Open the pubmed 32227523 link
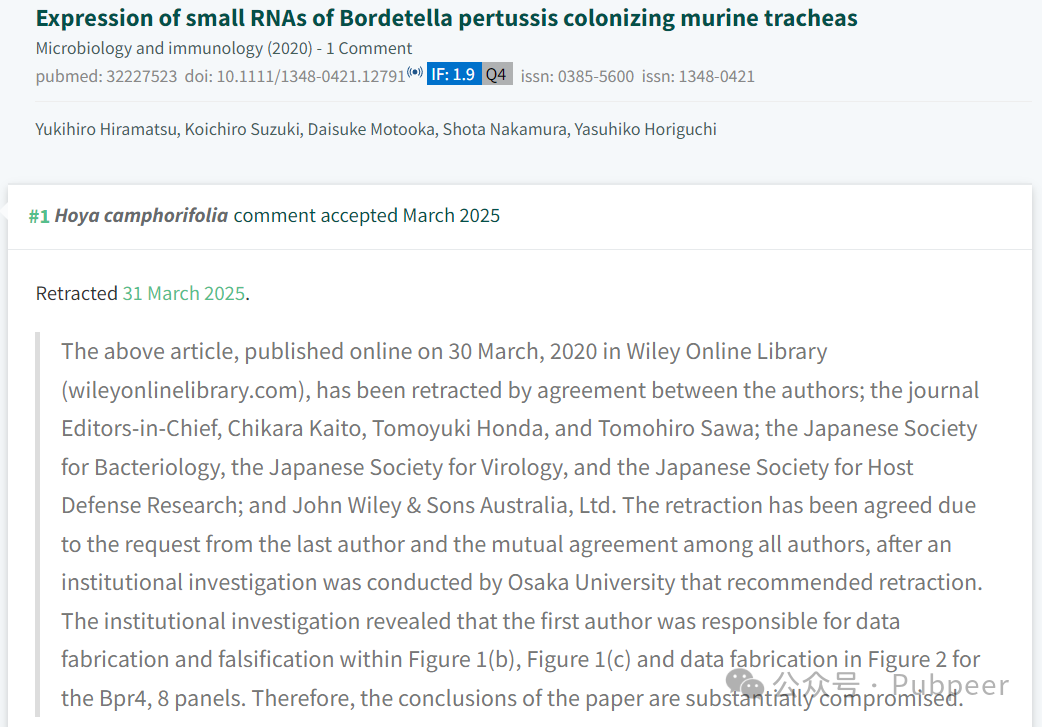This screenshot has height=727, width=1042. 106,76
